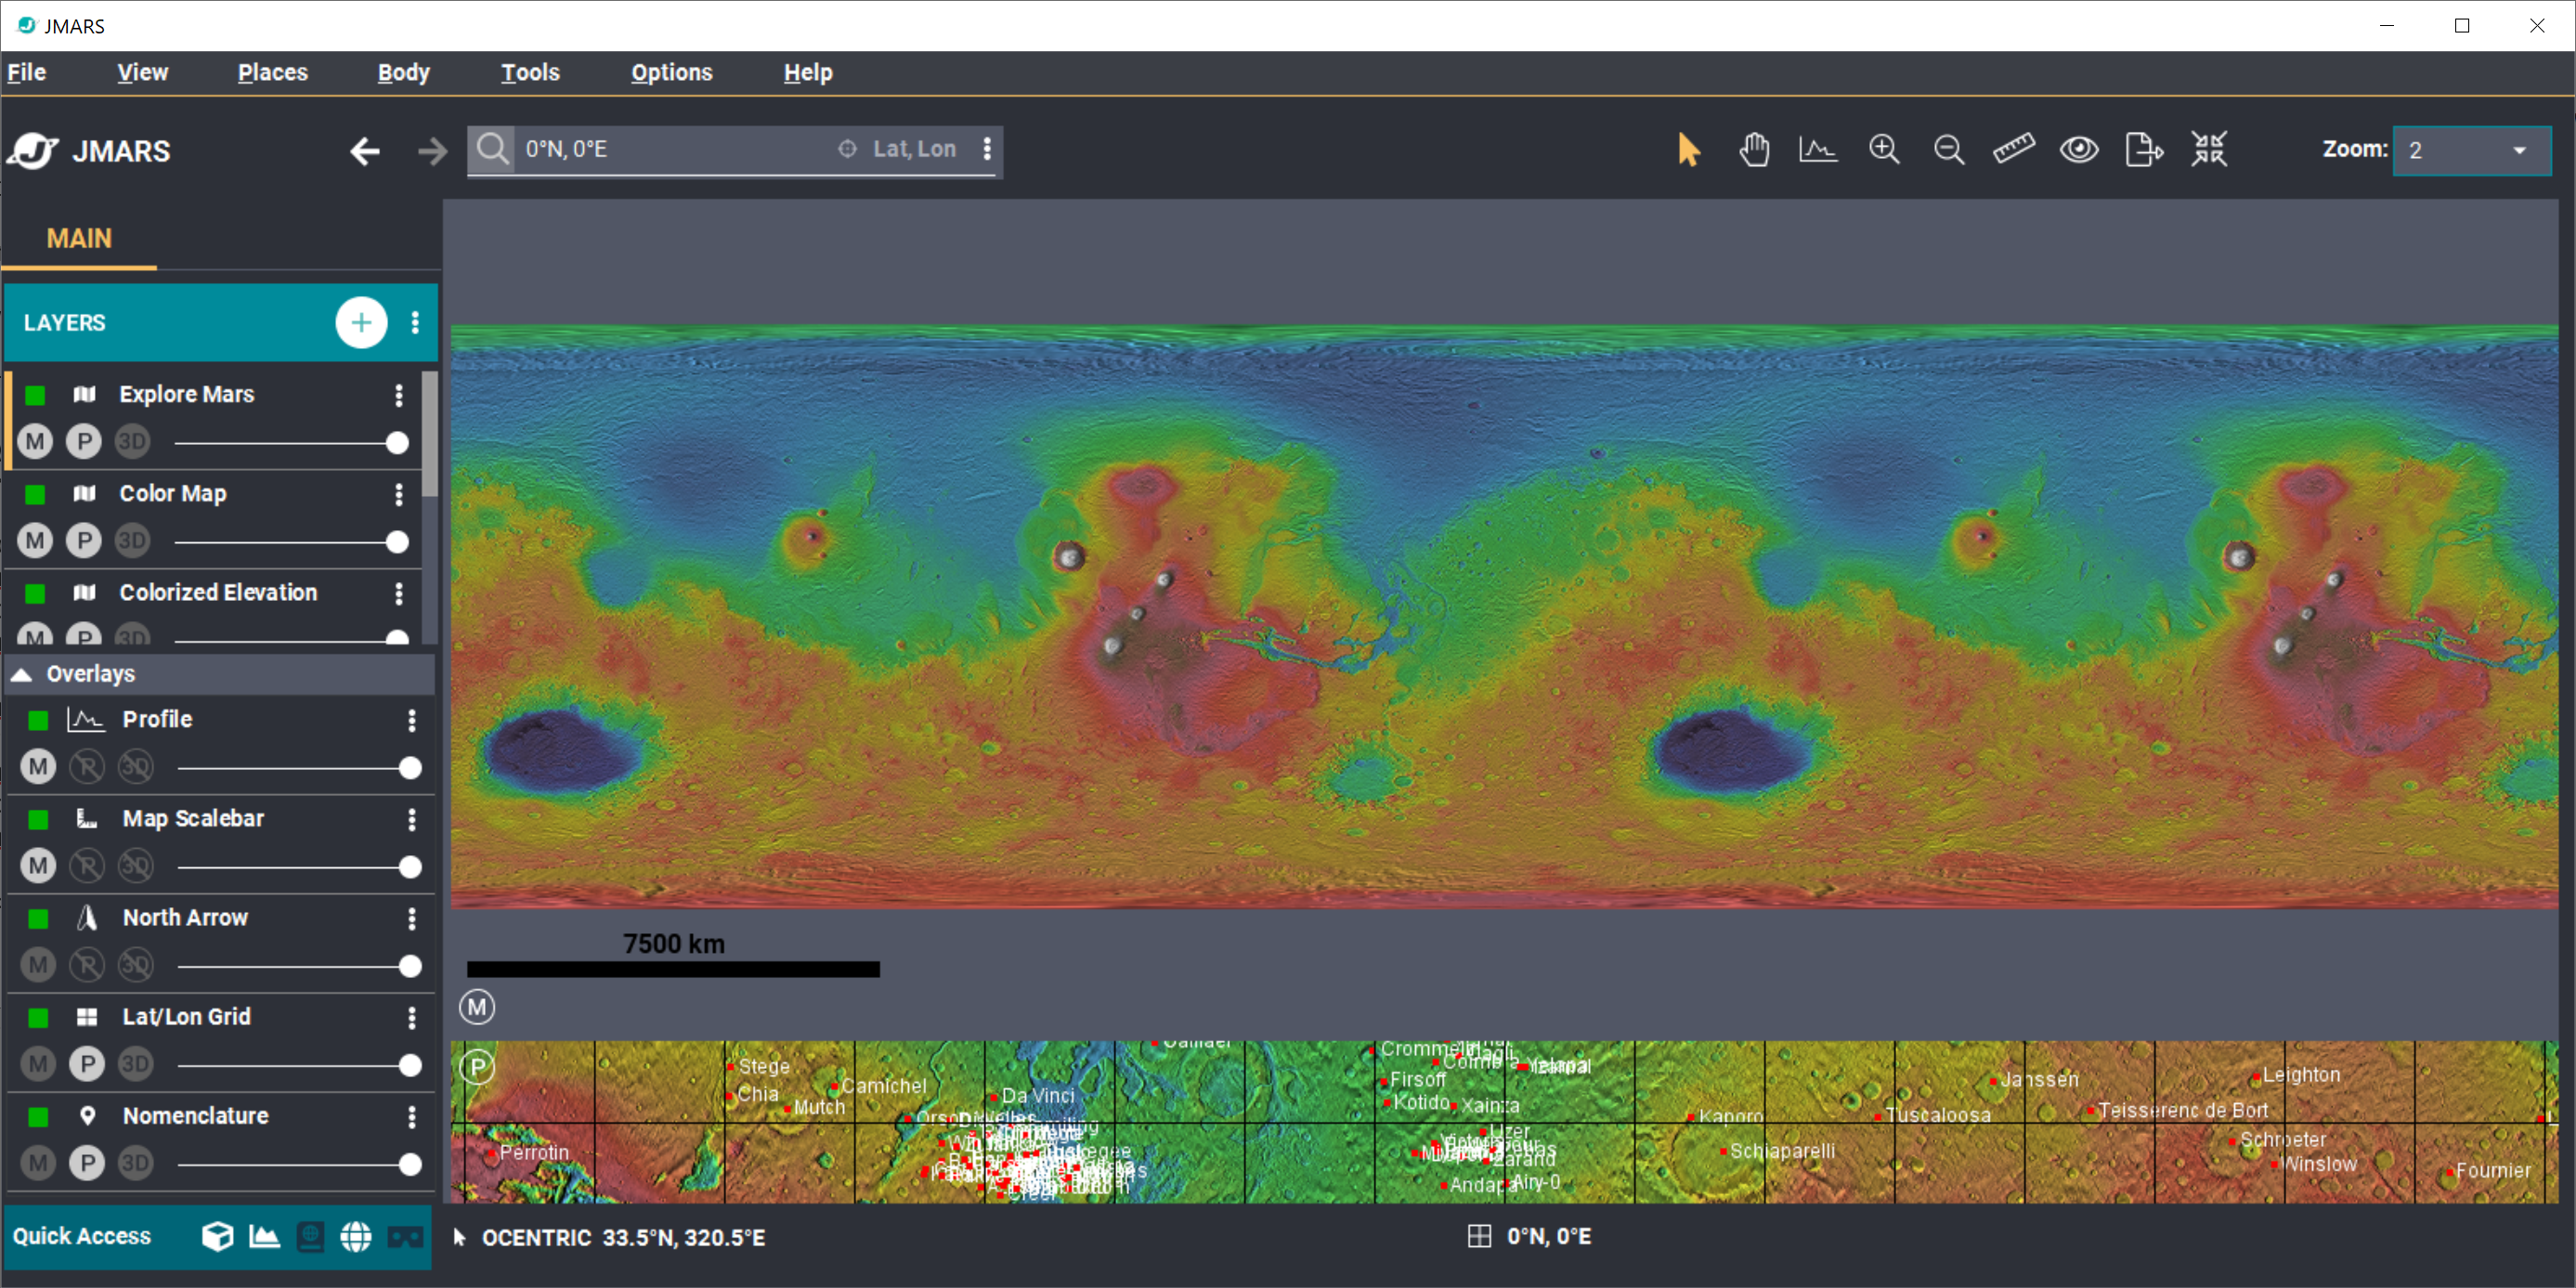2576x1288 pixels.
Task: Adjust Explore Mars opacity slider handle
Action: point(397,442)
